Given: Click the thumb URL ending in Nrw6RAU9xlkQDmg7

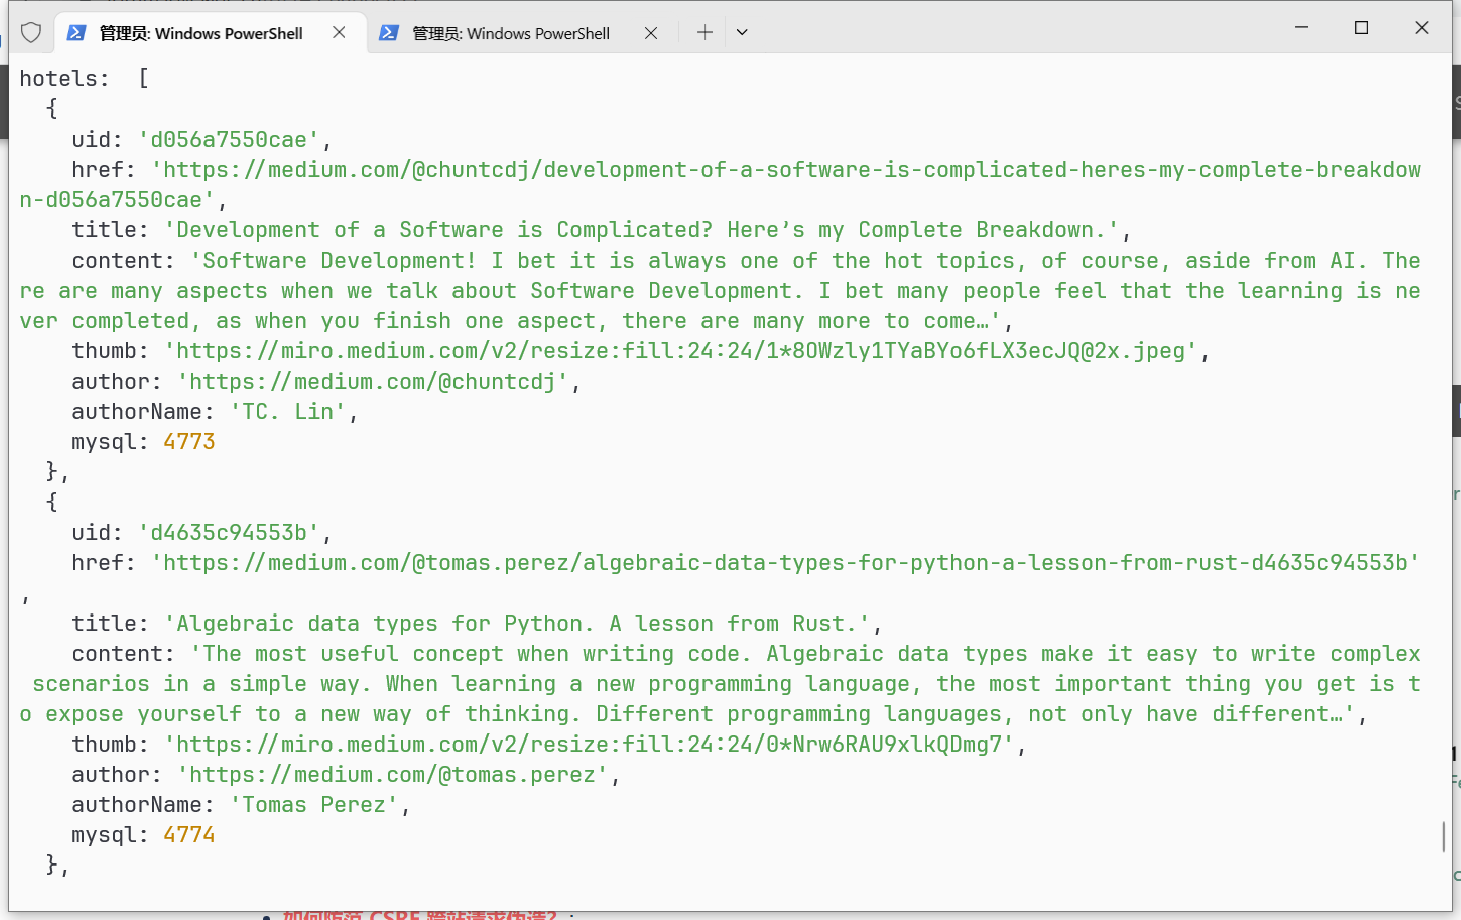Looking at the screenshot, I should point(589,745).
